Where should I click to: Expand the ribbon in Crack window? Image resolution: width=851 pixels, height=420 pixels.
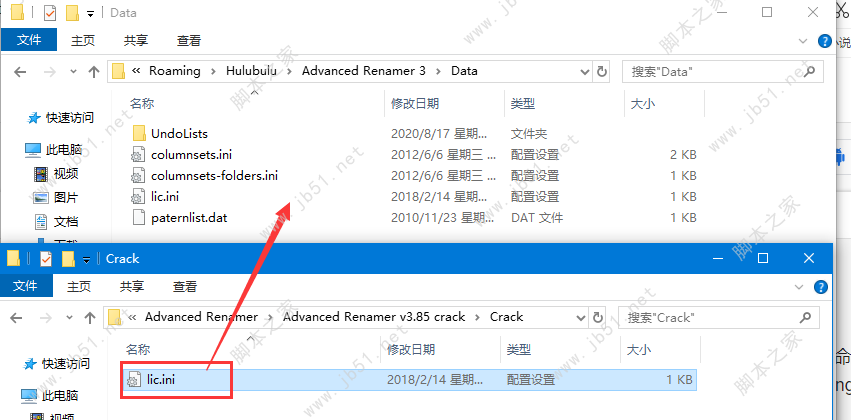[x=799, y=287]
